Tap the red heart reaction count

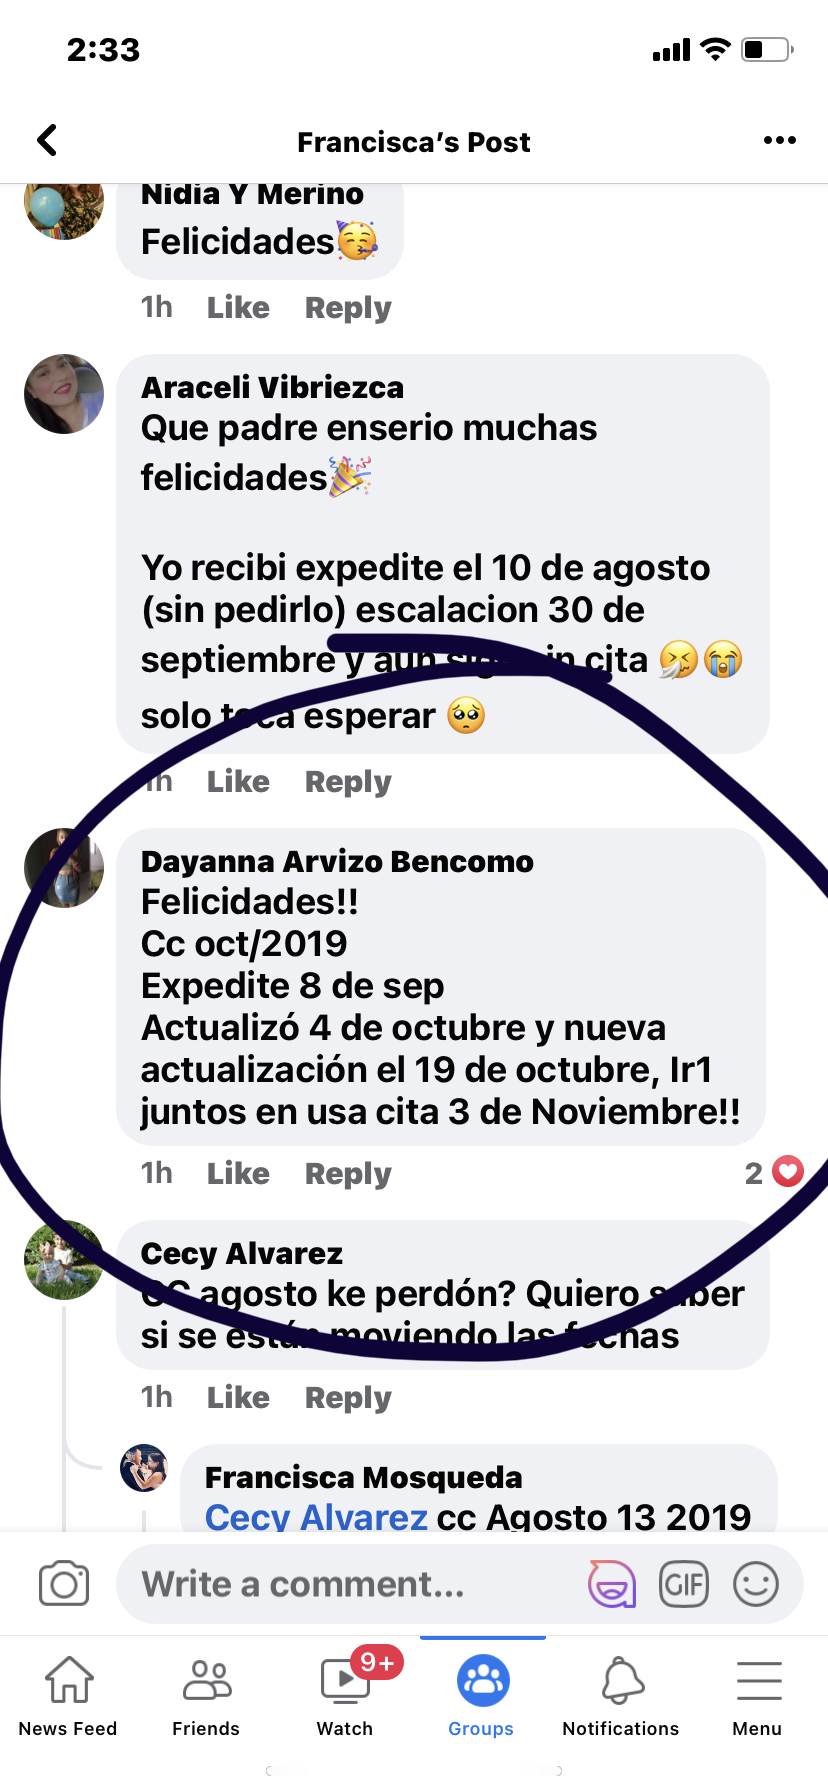click(775, 1173)
